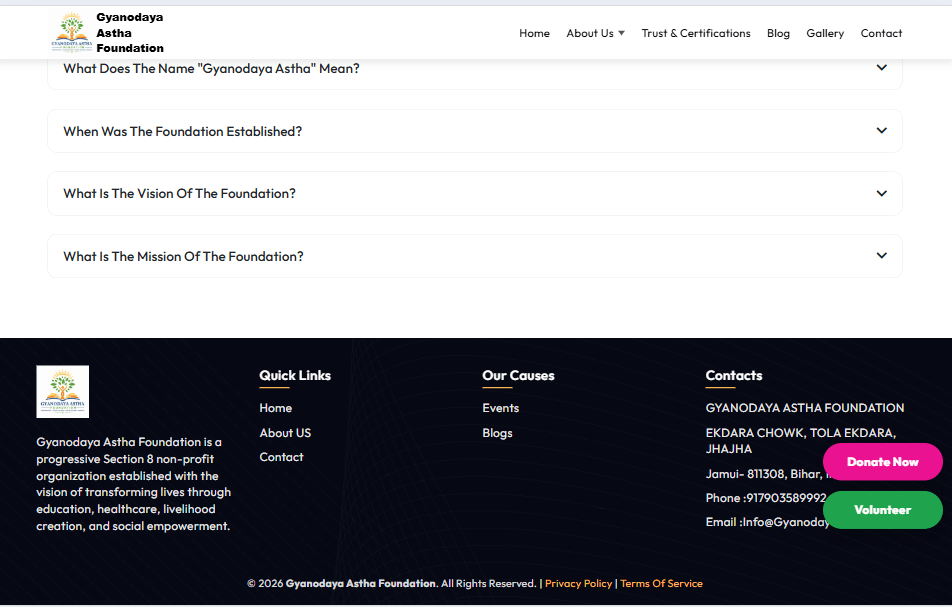Click the footer foundation logo image
The height and width of the screenshot is (607, 952).
pyautogui.click(x=63, y=392)
